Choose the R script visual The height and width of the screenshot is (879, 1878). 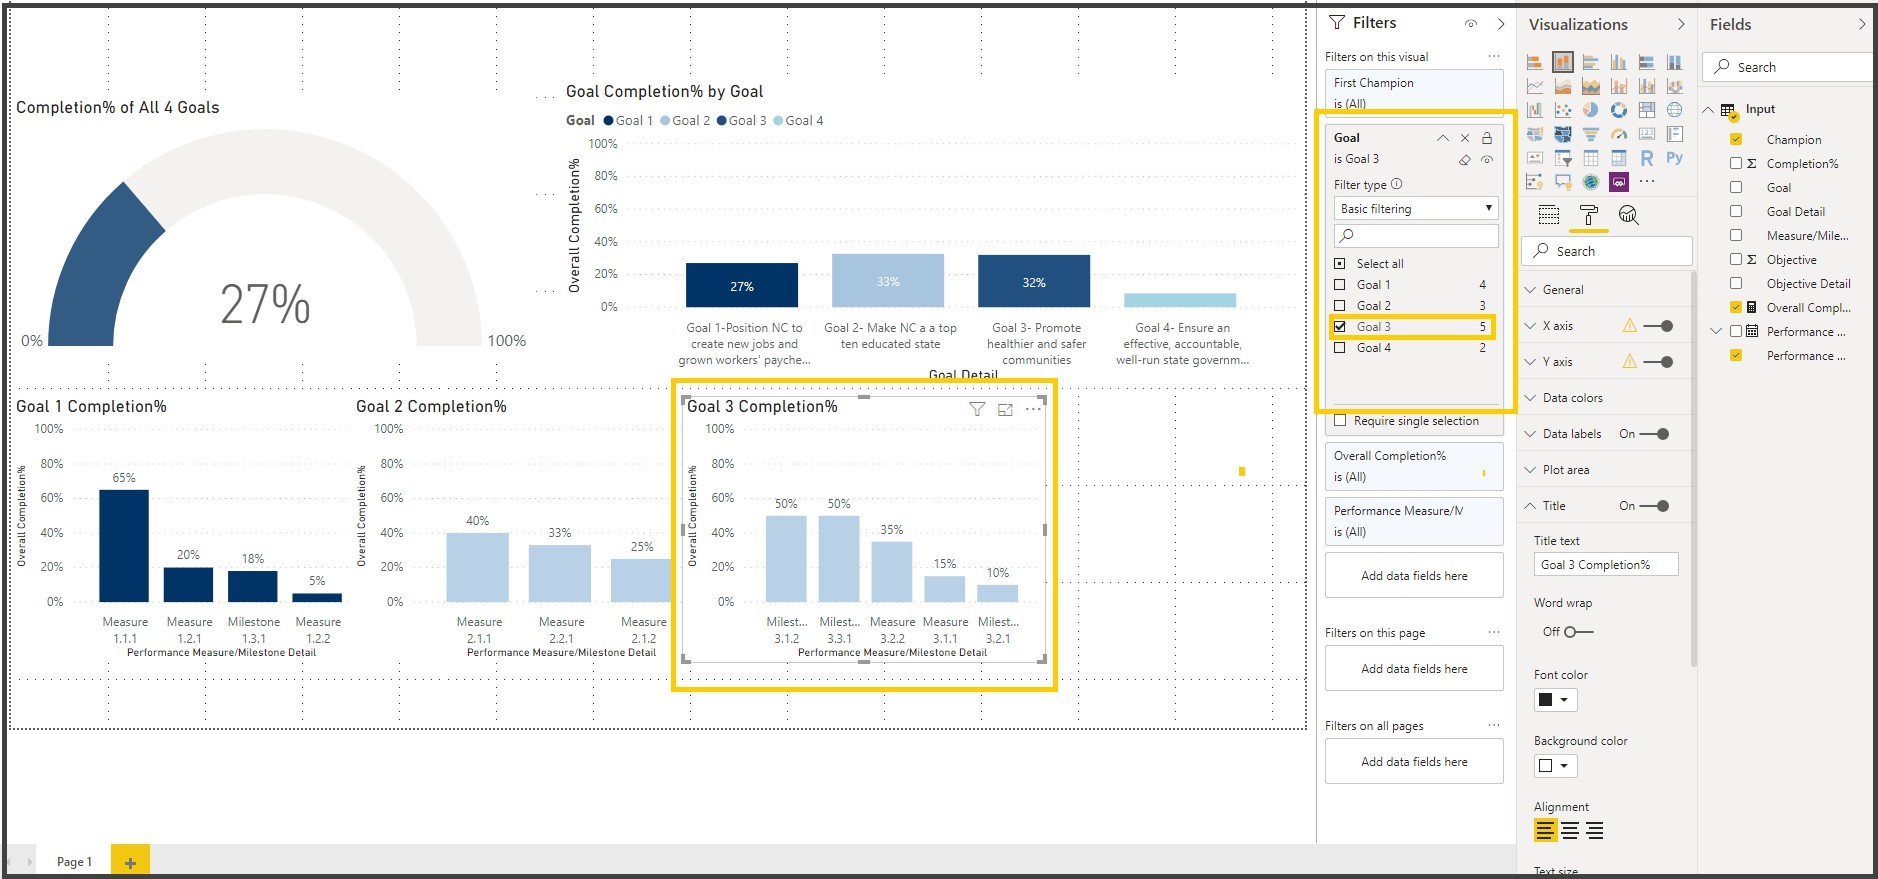(1647, 158)
